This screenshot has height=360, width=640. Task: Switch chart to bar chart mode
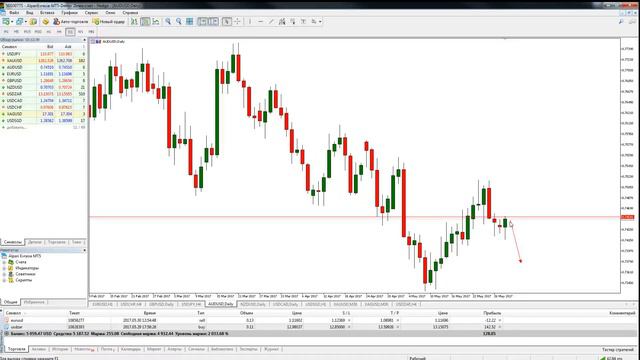click(x=134, y=22)
